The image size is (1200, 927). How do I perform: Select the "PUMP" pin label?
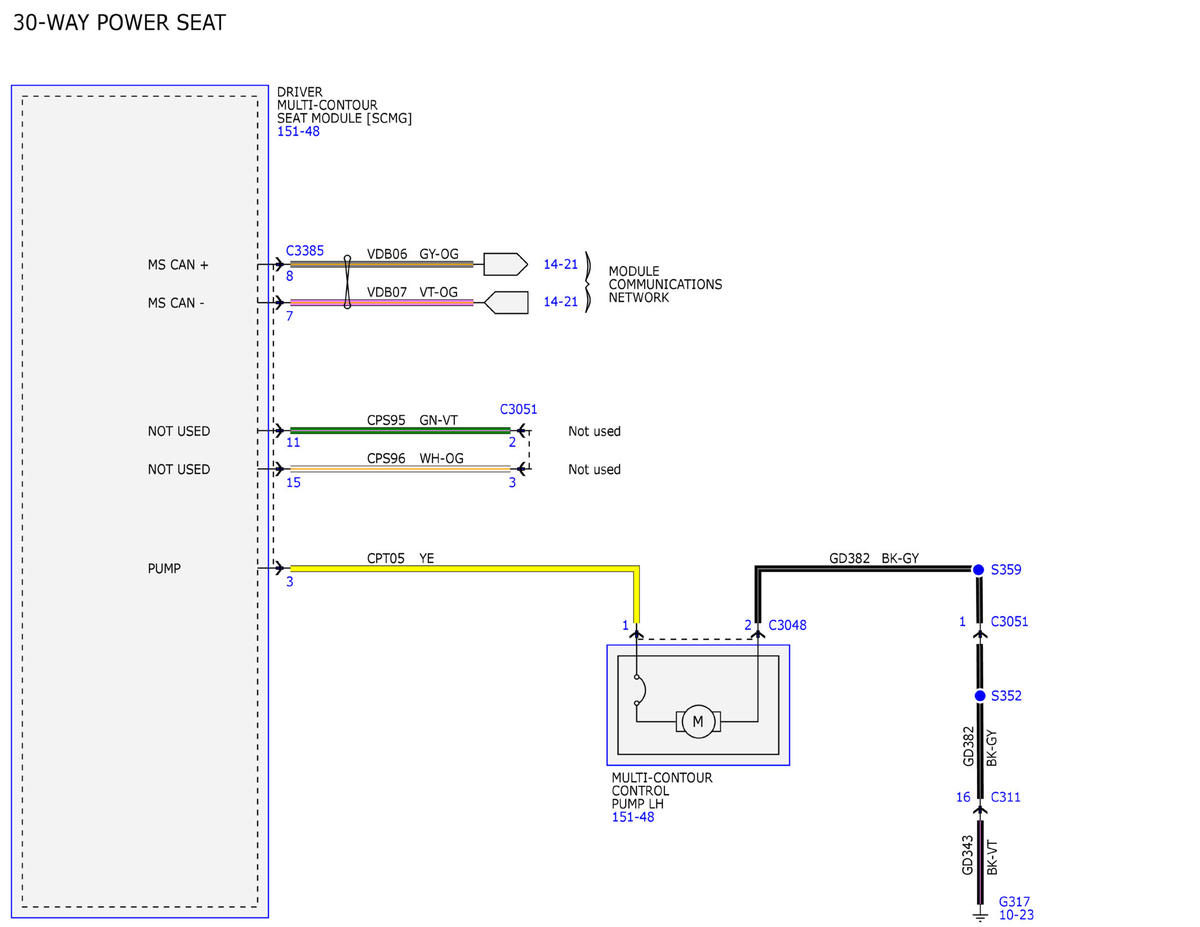[x=164, y=568]
